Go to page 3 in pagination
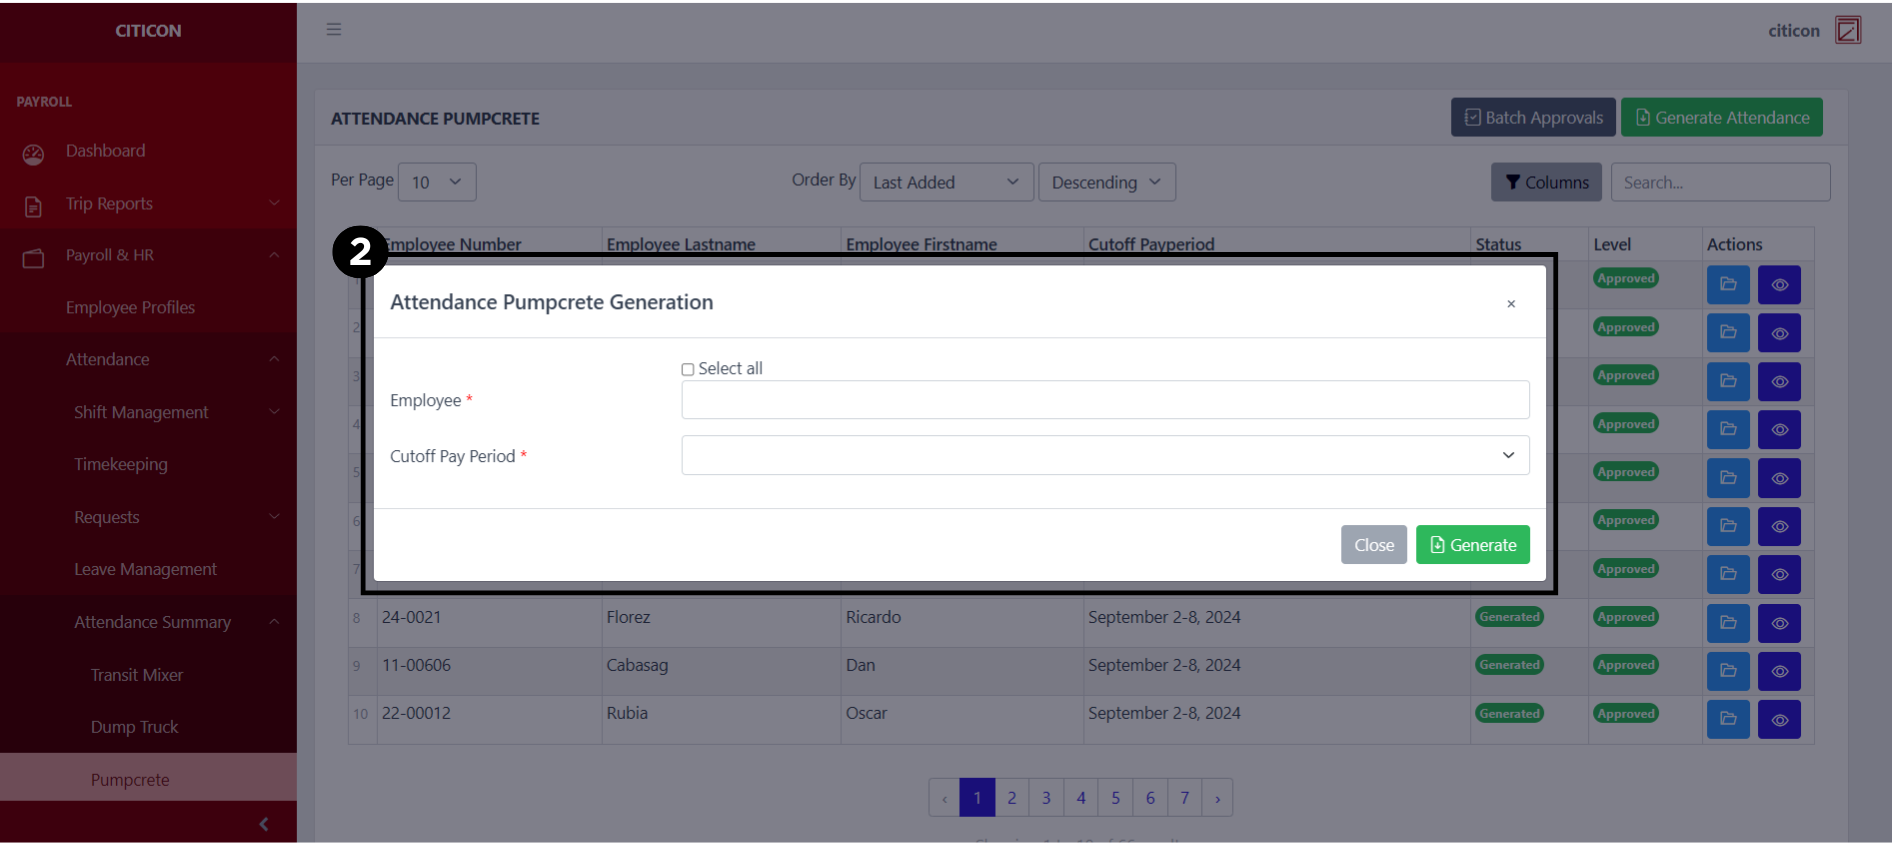1892x845 pixels. (1046, 798)
